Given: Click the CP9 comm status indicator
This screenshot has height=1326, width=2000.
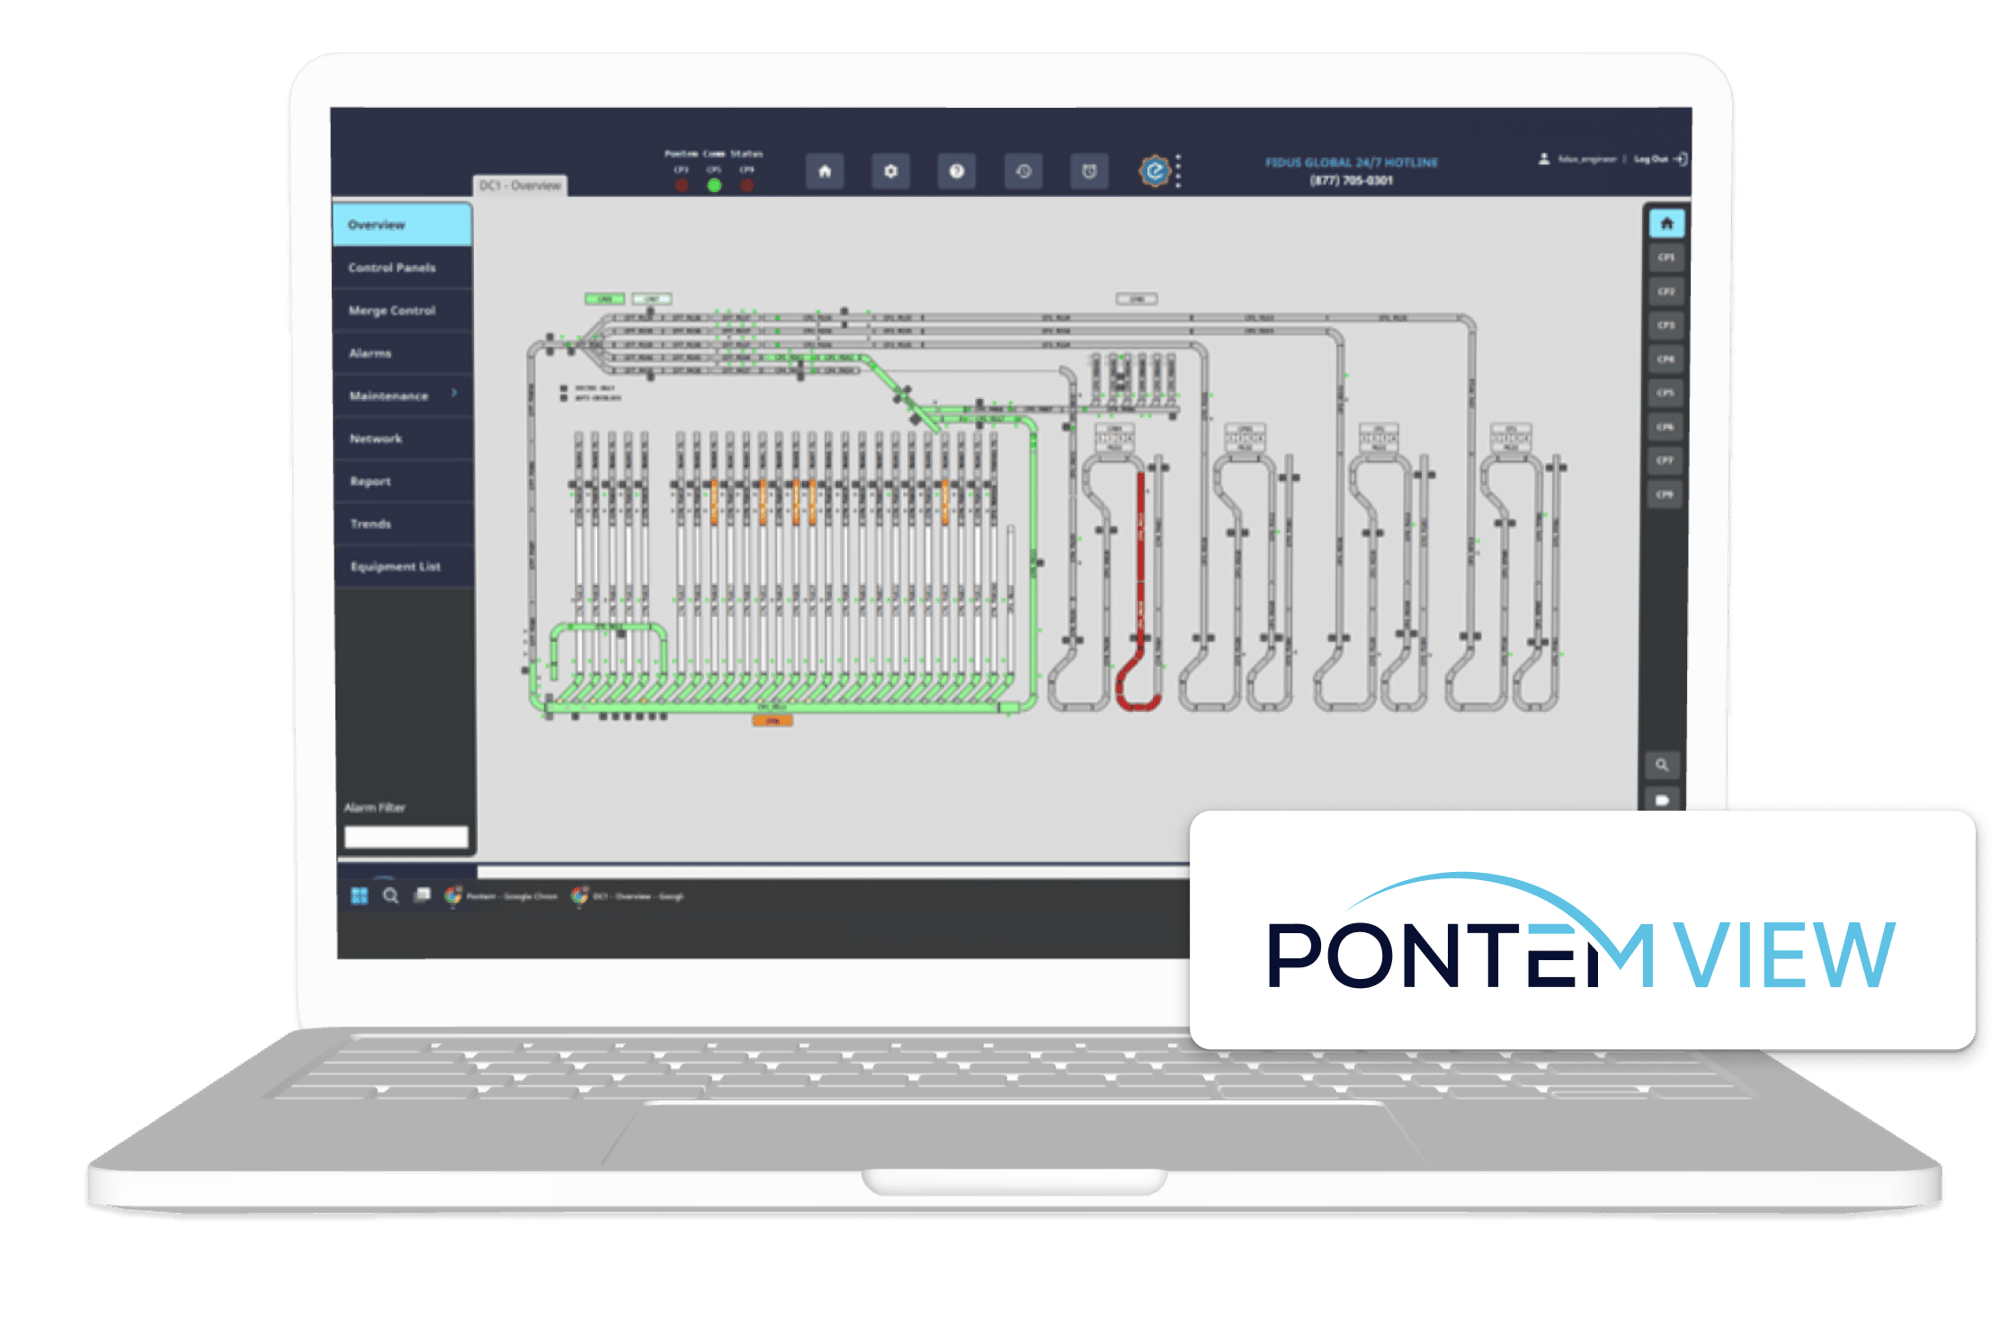Looking at the screenshot, I should pos(747,185).
